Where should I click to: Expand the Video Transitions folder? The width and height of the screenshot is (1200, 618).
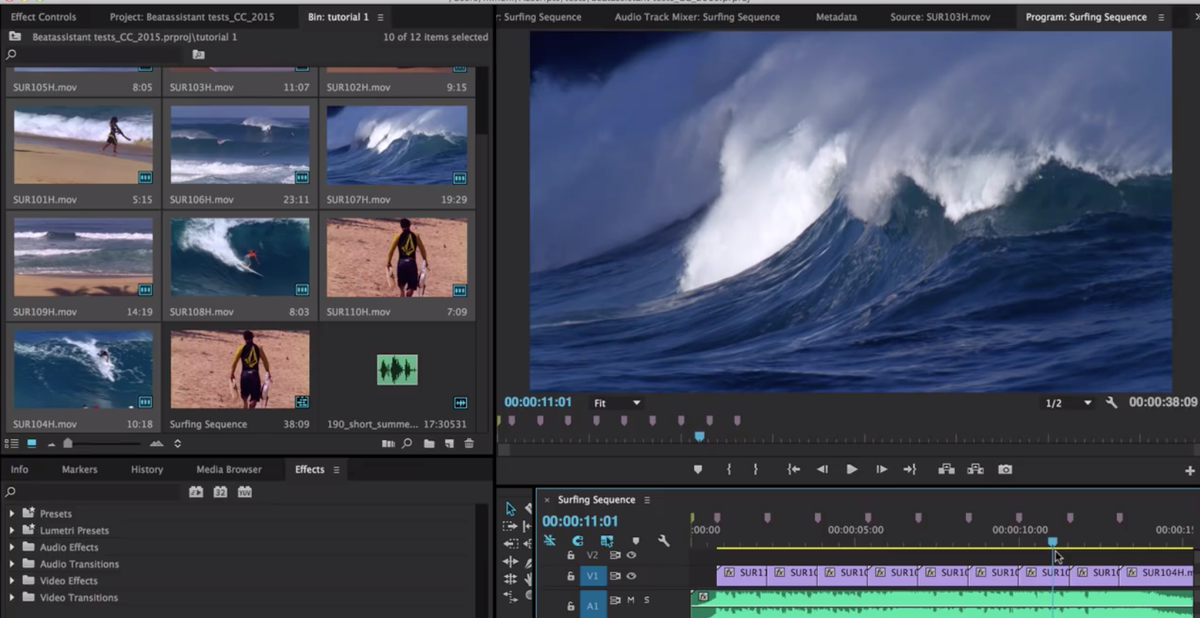coord(12,598)
